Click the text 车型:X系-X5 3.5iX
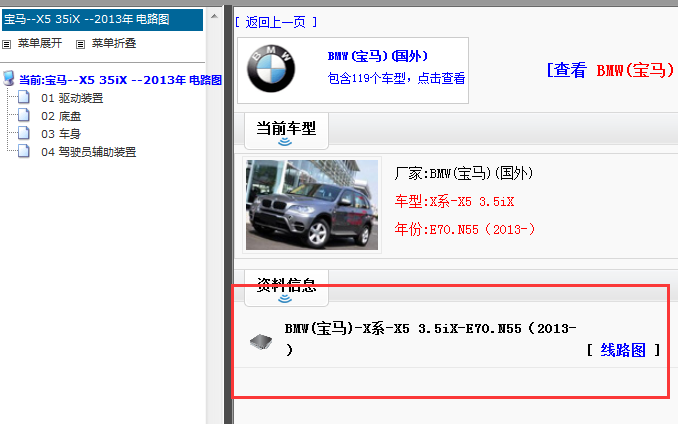Image resolution: width=678 pixels, height=424 pixels. [454, 202]
